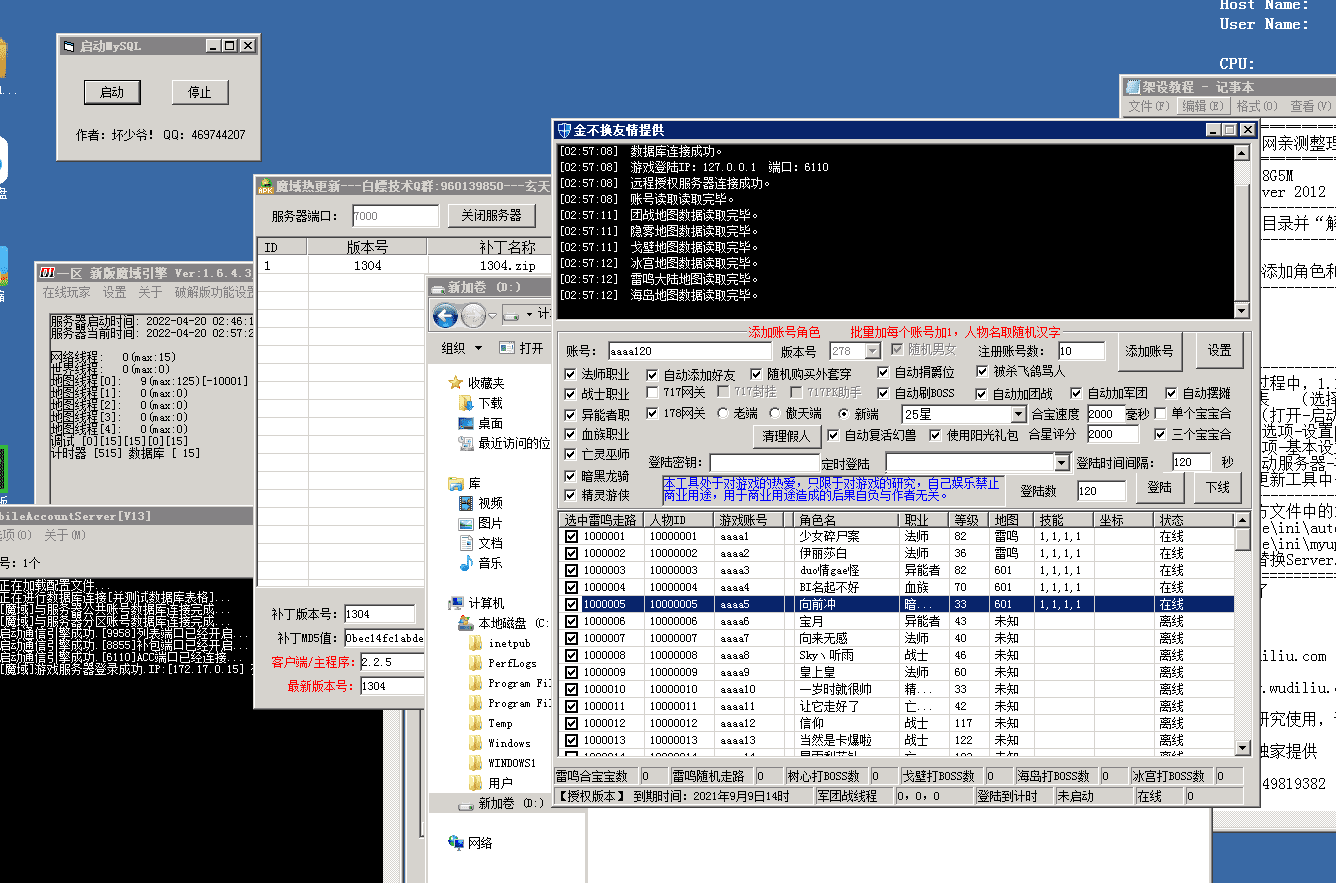This screenshot has width=1336, height=883.
Task: Click the Explorer back arrow button
Action: click(x=446, y=316)
